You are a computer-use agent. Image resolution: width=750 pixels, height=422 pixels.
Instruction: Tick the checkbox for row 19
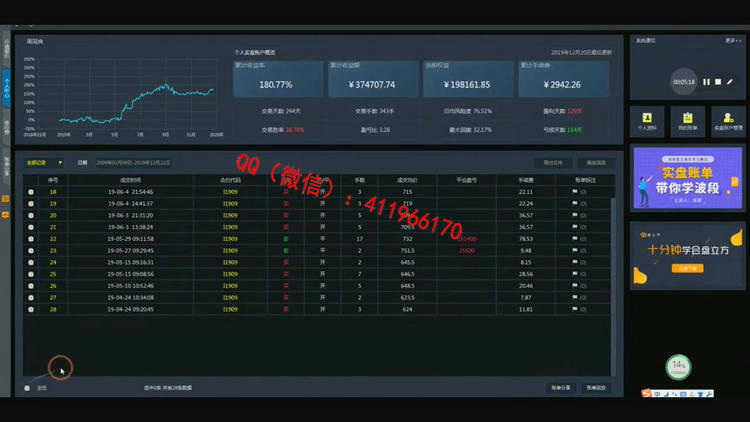(x=31, y=204)
